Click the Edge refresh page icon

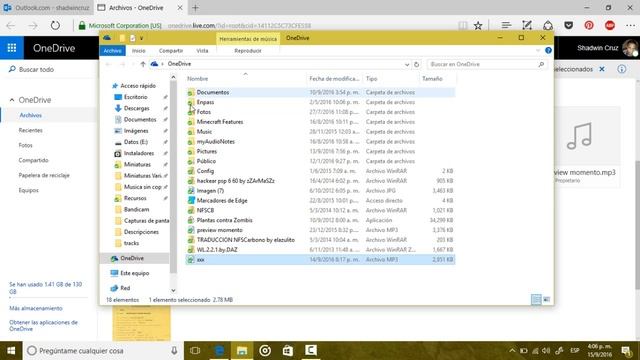click(x=55, y=25)
